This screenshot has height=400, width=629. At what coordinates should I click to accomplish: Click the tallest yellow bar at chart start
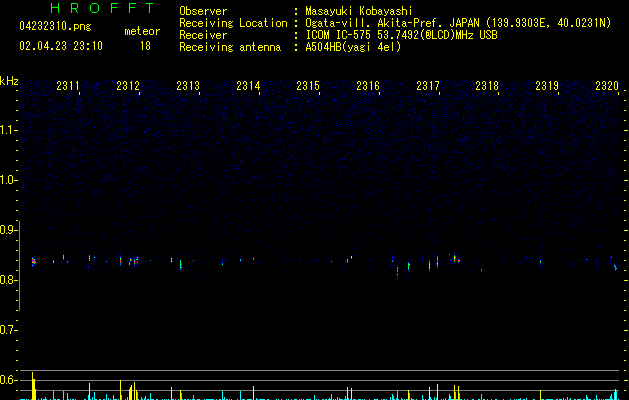[33, 386]
